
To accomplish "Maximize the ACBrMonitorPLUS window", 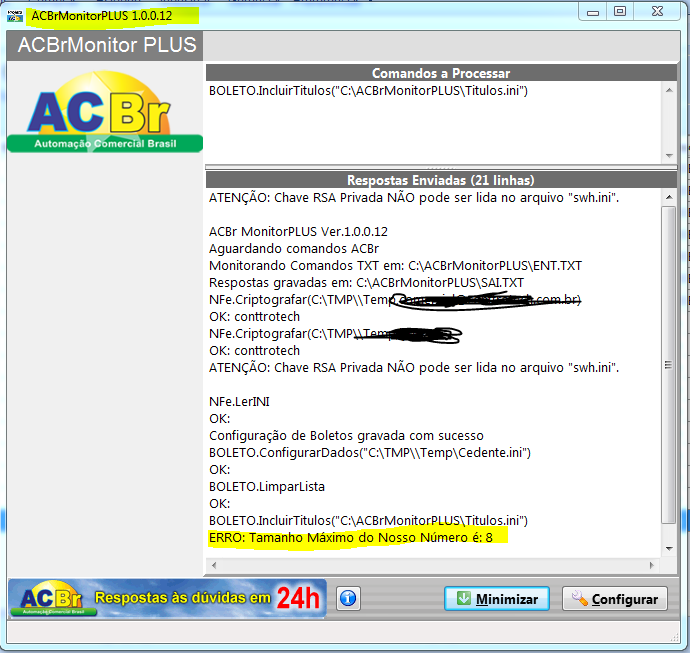I will pyautogui.click(x=620, y=12).
